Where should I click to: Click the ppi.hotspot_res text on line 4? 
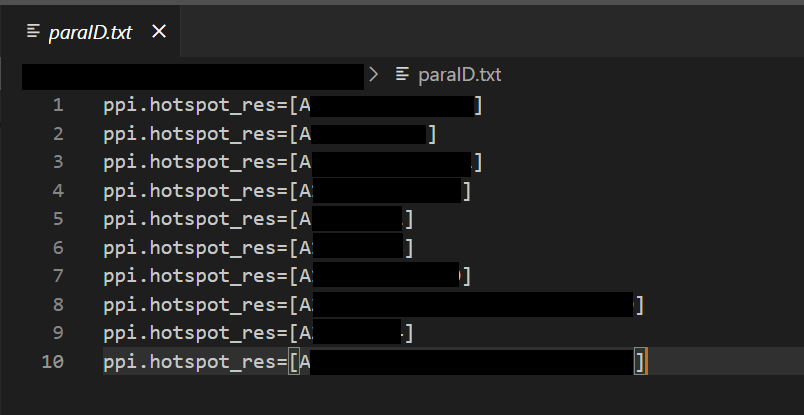coord(190,190)
